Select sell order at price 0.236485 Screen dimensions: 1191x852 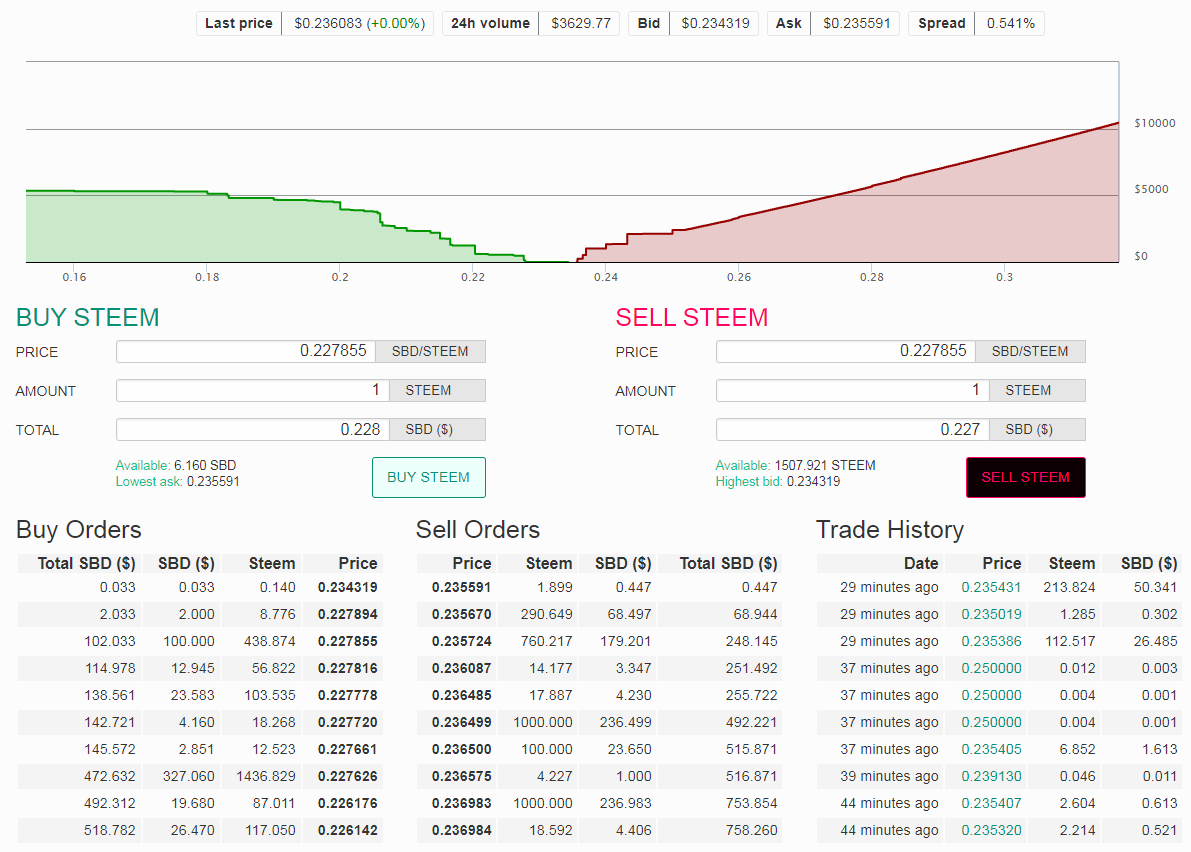click(599, 696)
